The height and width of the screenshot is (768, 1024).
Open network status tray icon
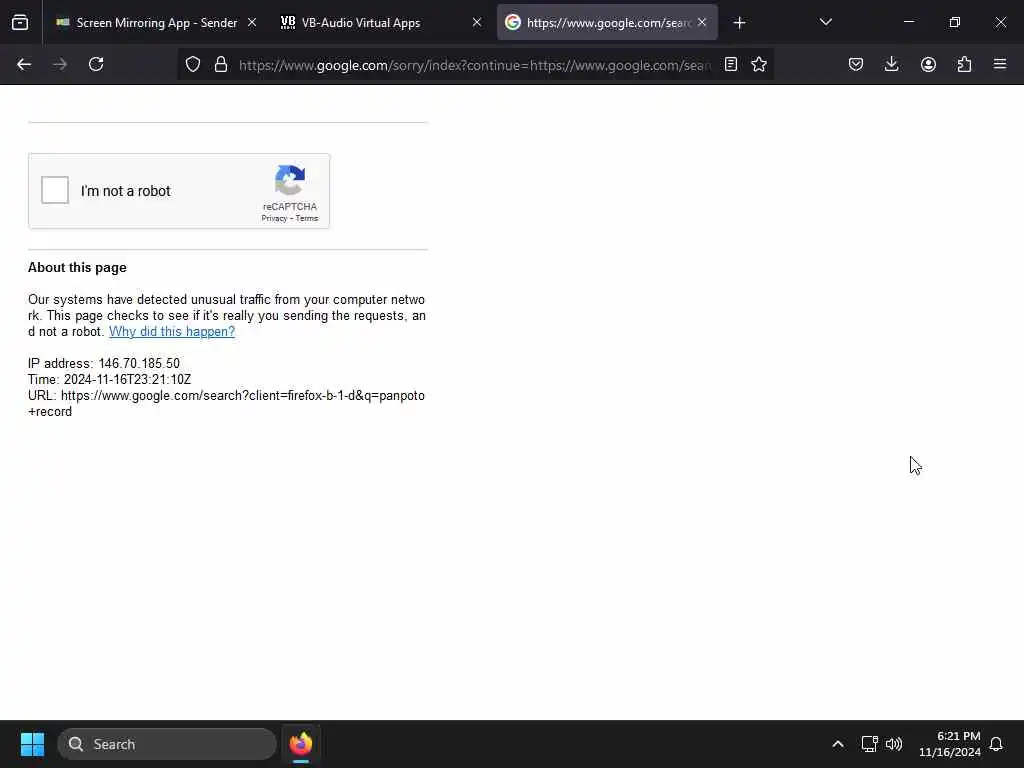869,744
